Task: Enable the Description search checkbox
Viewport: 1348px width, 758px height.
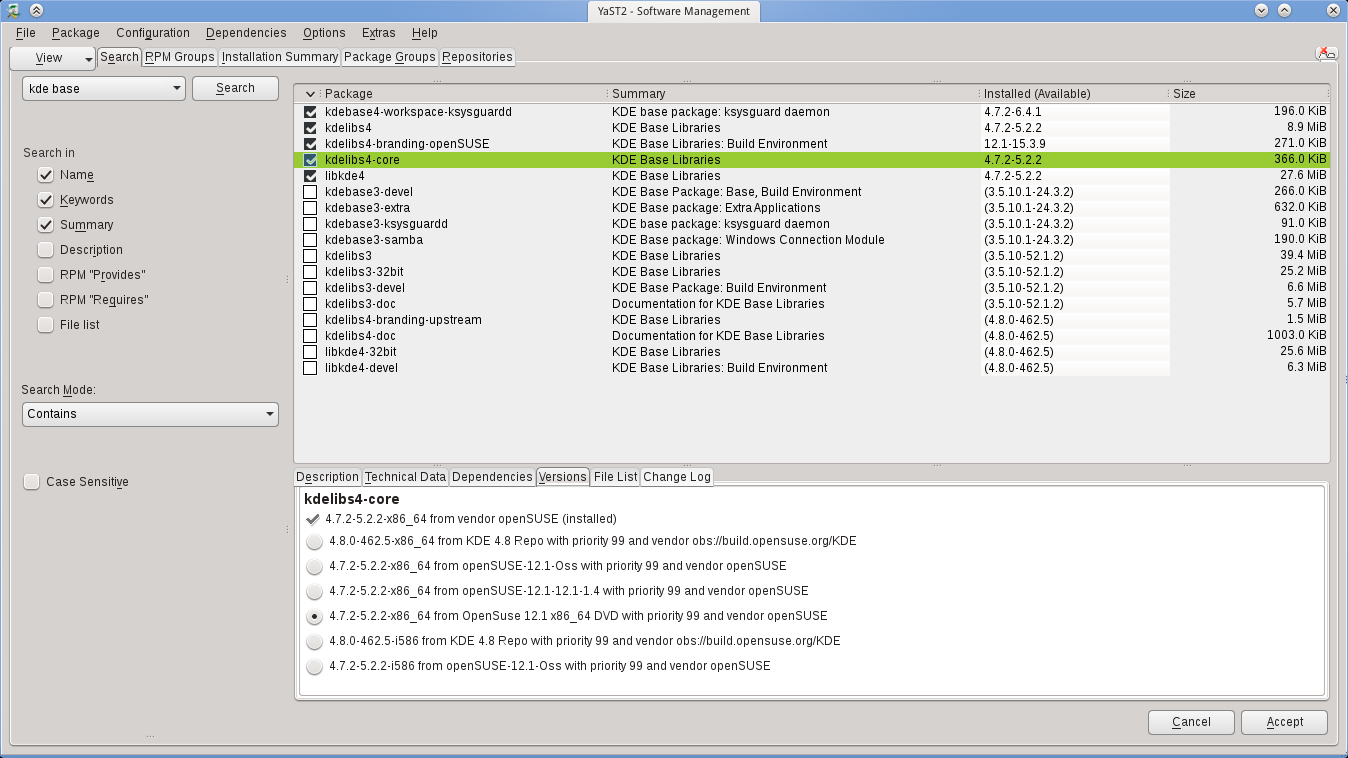Action: pos(46,249)
